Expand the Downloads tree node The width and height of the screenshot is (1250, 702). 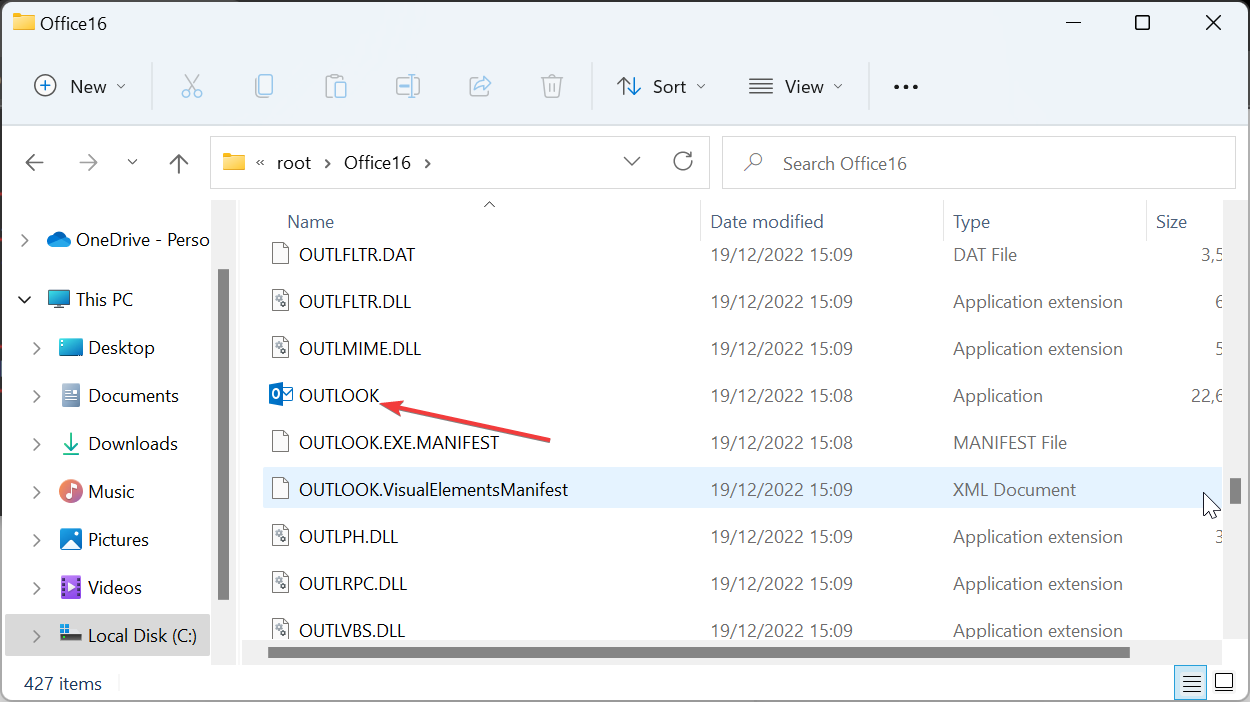tap(37, 444)
